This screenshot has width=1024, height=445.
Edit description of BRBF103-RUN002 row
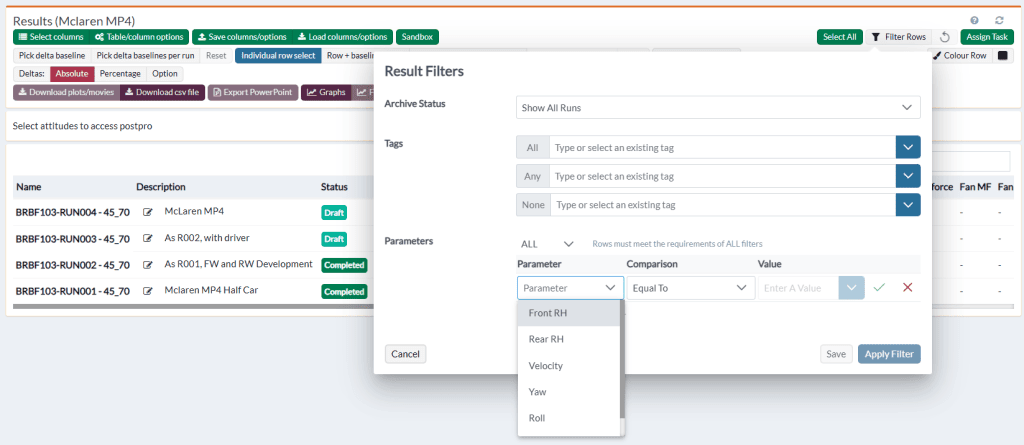pyautogui.click(x=148, y=265)
